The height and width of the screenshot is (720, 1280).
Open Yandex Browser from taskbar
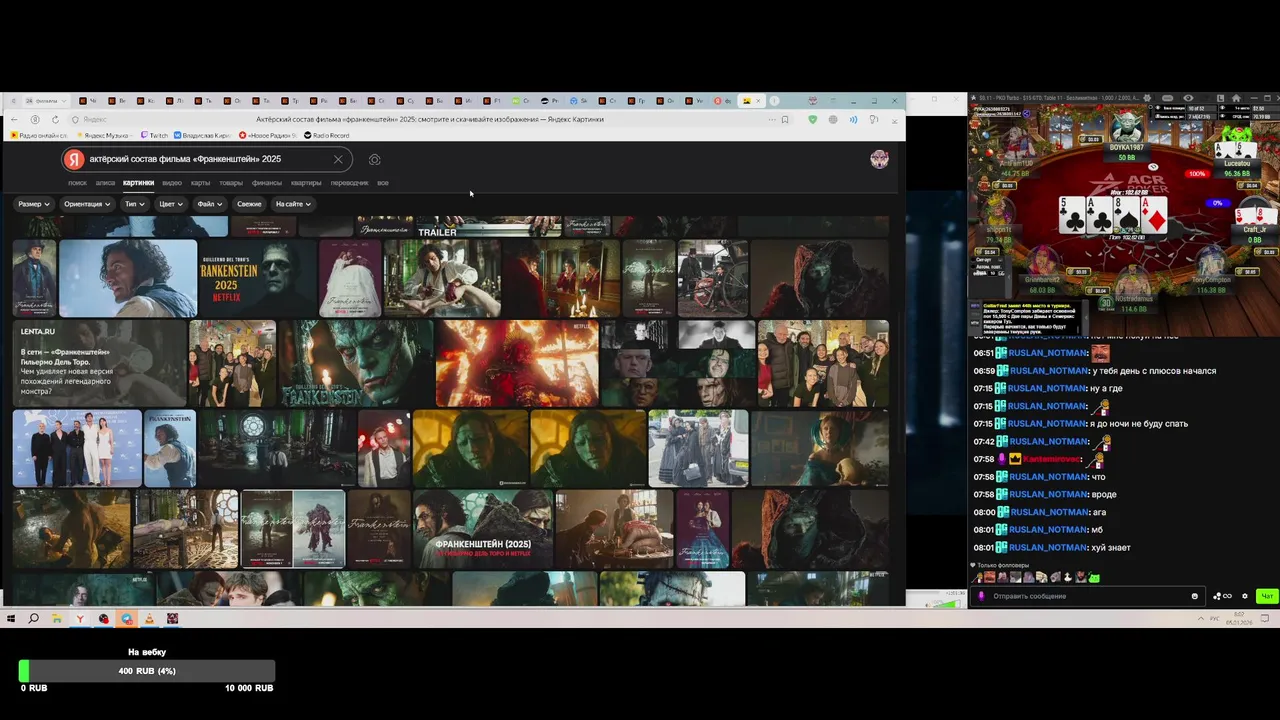[80, 619]
